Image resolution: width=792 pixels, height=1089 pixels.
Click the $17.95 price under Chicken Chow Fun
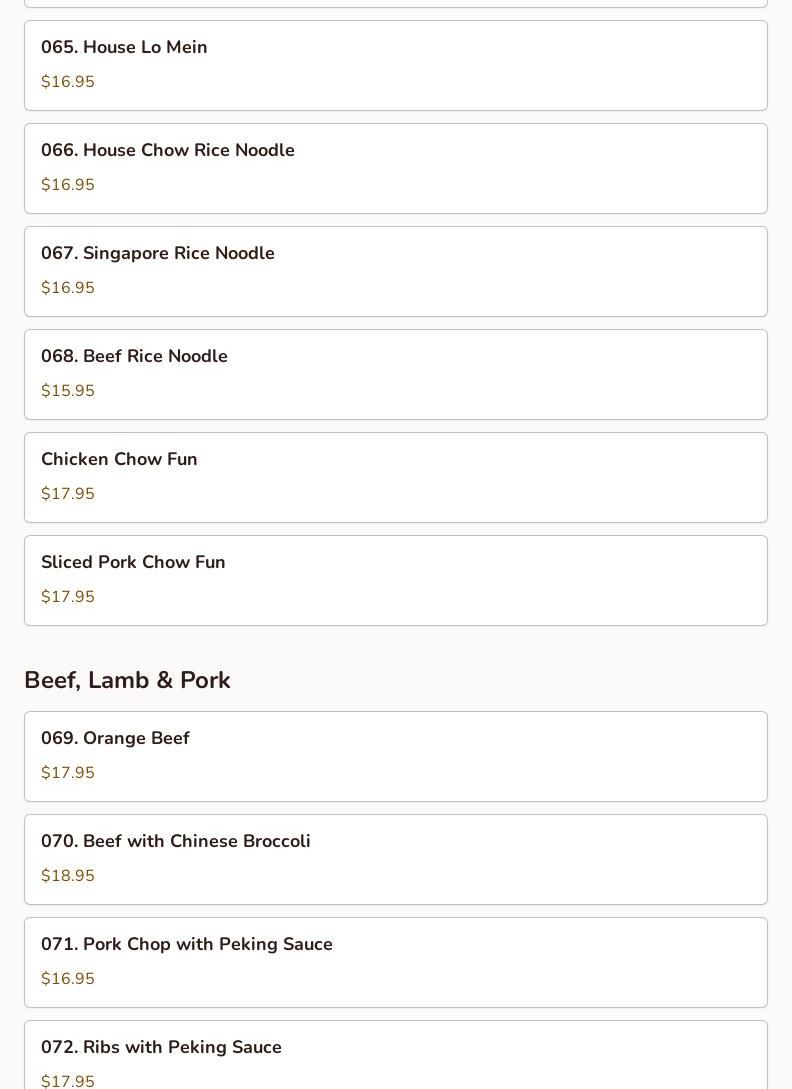[x=67, y=493]
